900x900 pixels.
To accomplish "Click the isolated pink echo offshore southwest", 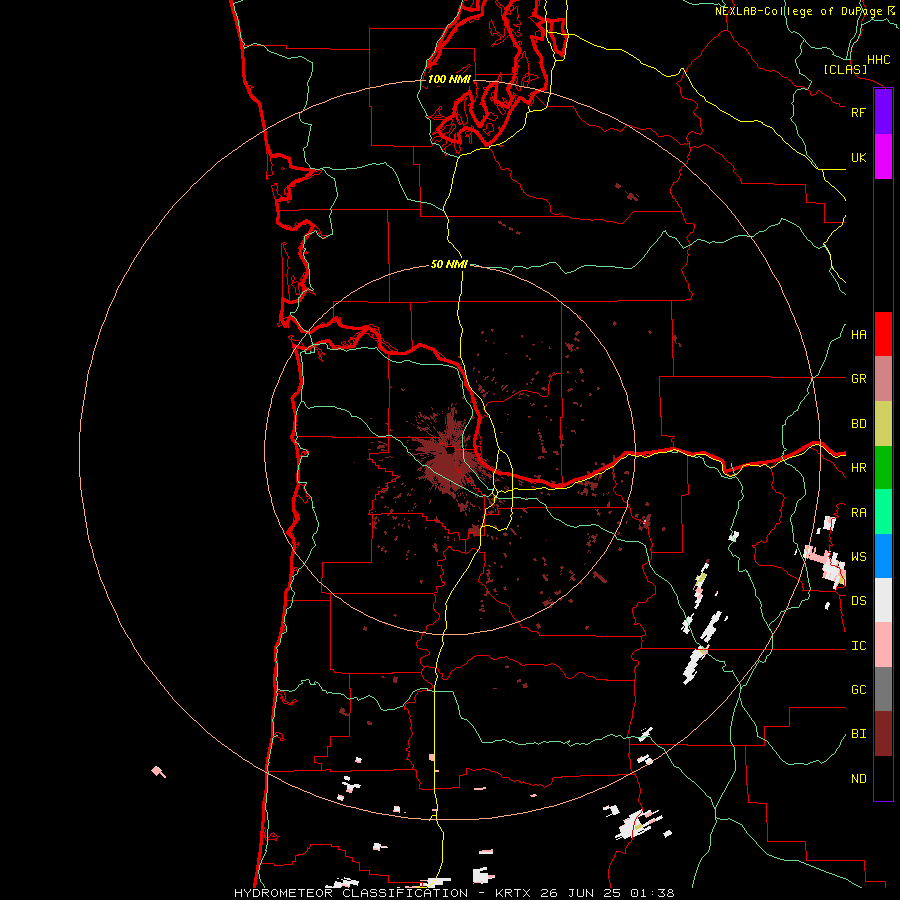I will pos(158,771).
